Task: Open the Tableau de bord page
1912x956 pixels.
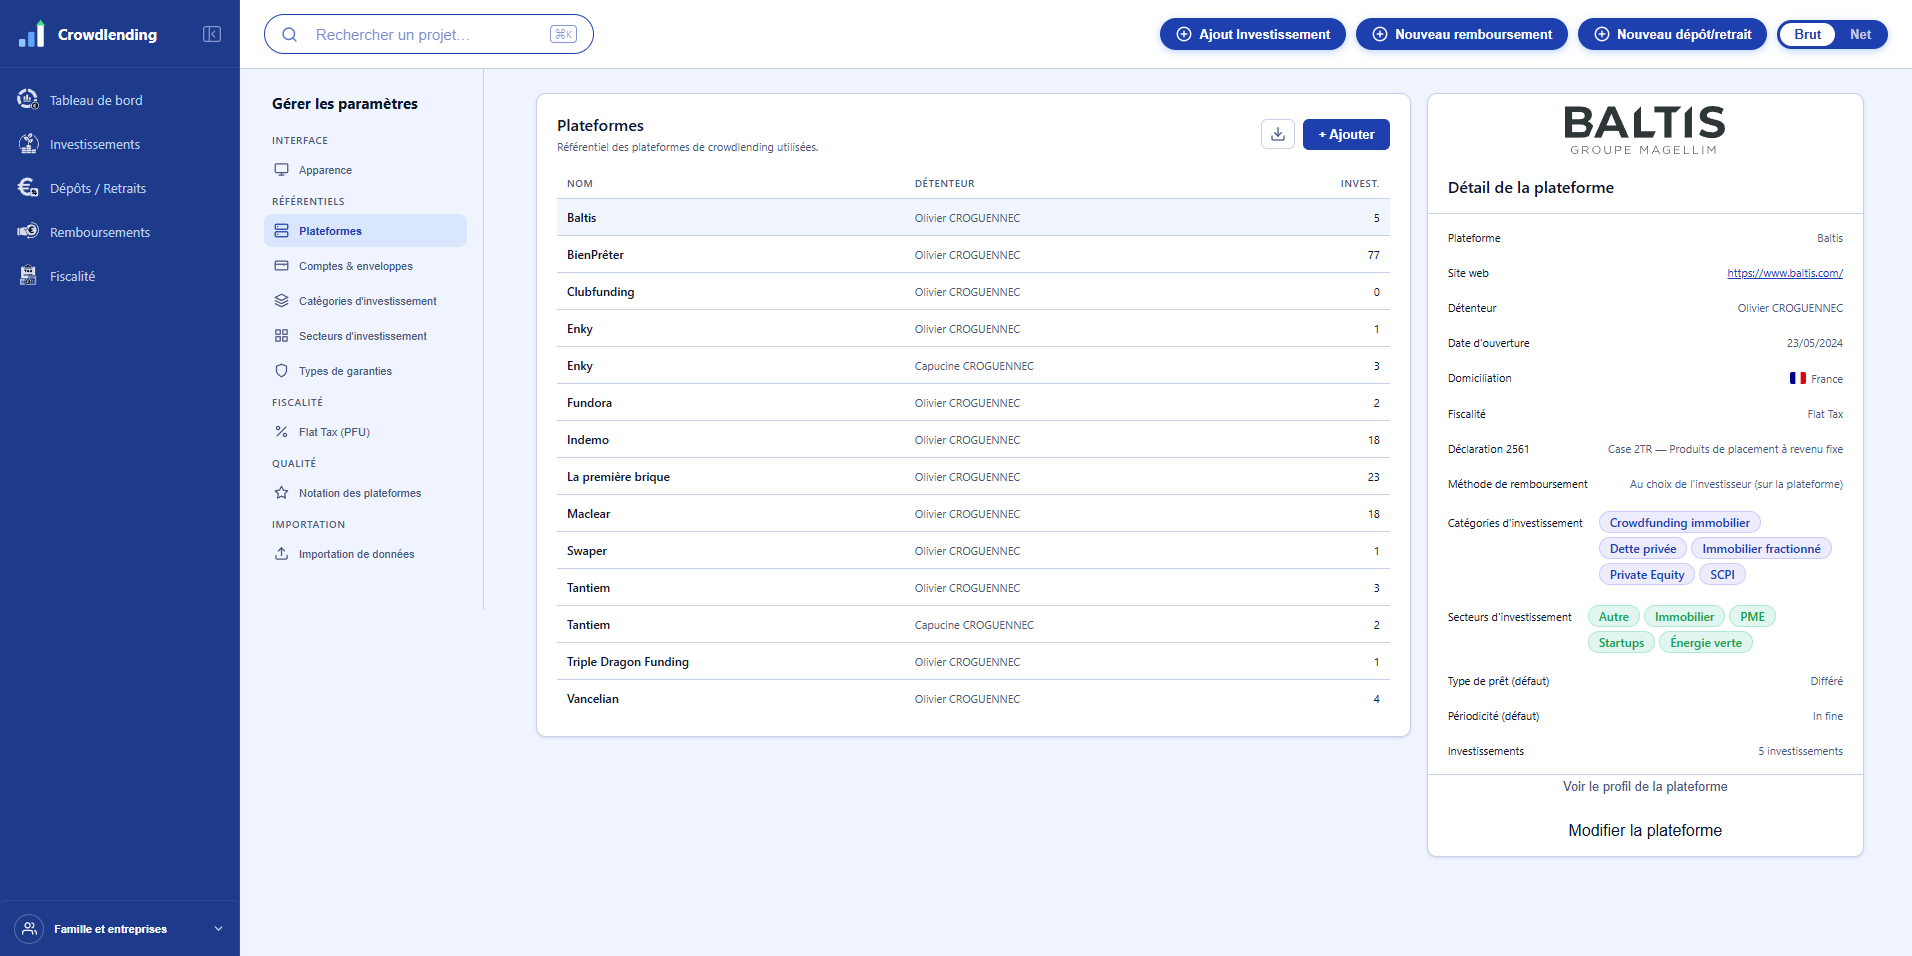Action: click(x=120, y=100)
